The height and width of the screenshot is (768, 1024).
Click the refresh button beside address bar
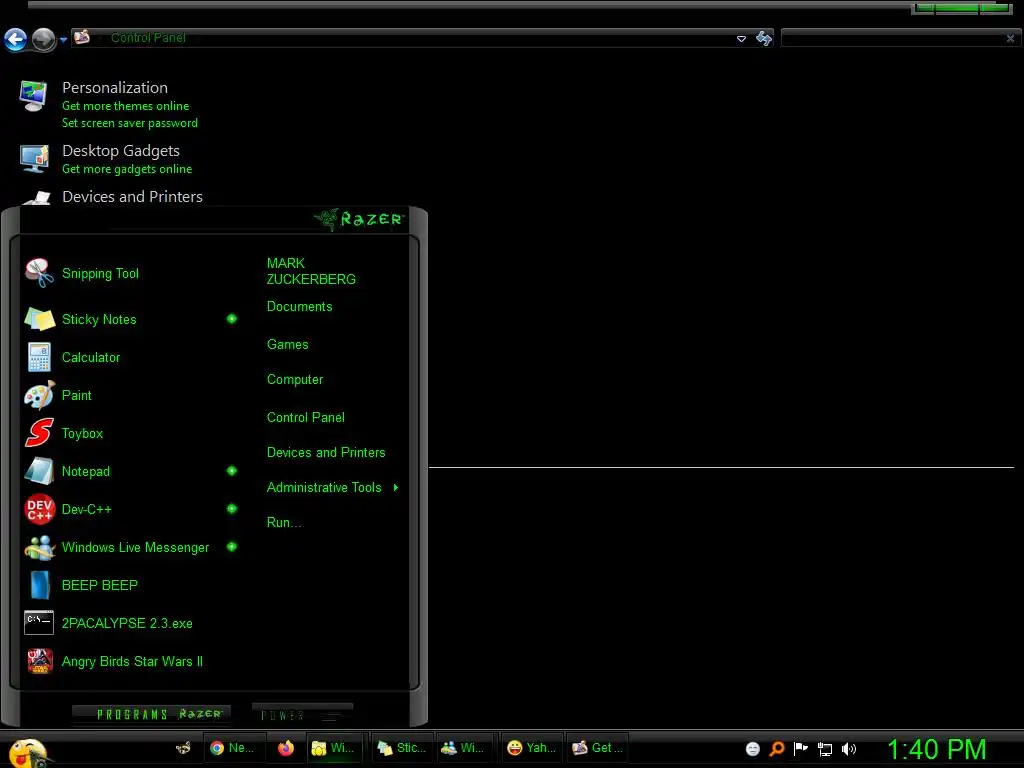[763, 39]
